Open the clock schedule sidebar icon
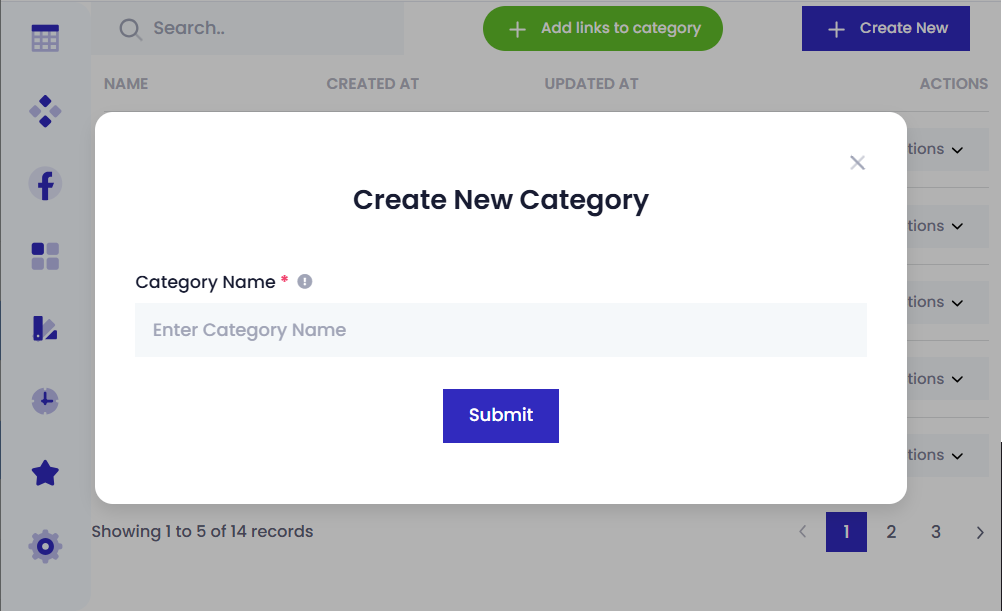1002x611 pixels. pyautogui.click(x=45, y=401)
